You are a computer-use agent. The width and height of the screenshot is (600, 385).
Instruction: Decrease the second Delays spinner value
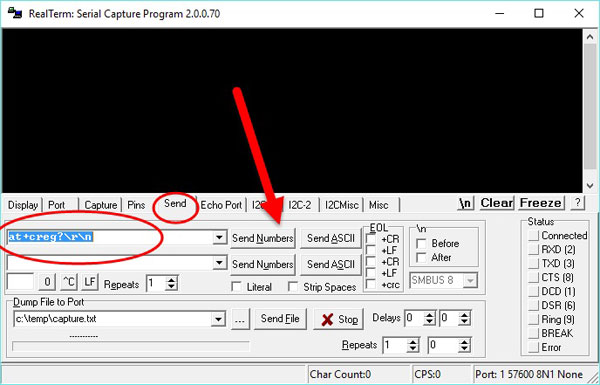[x=464, y=322]
